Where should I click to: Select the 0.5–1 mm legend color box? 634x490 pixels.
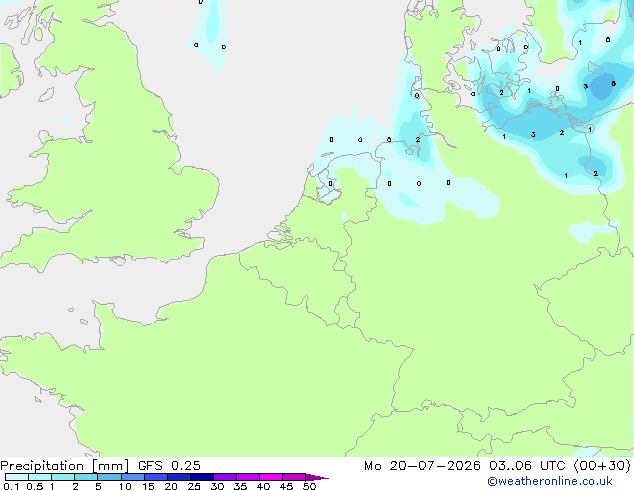click(x=40, y=477)
